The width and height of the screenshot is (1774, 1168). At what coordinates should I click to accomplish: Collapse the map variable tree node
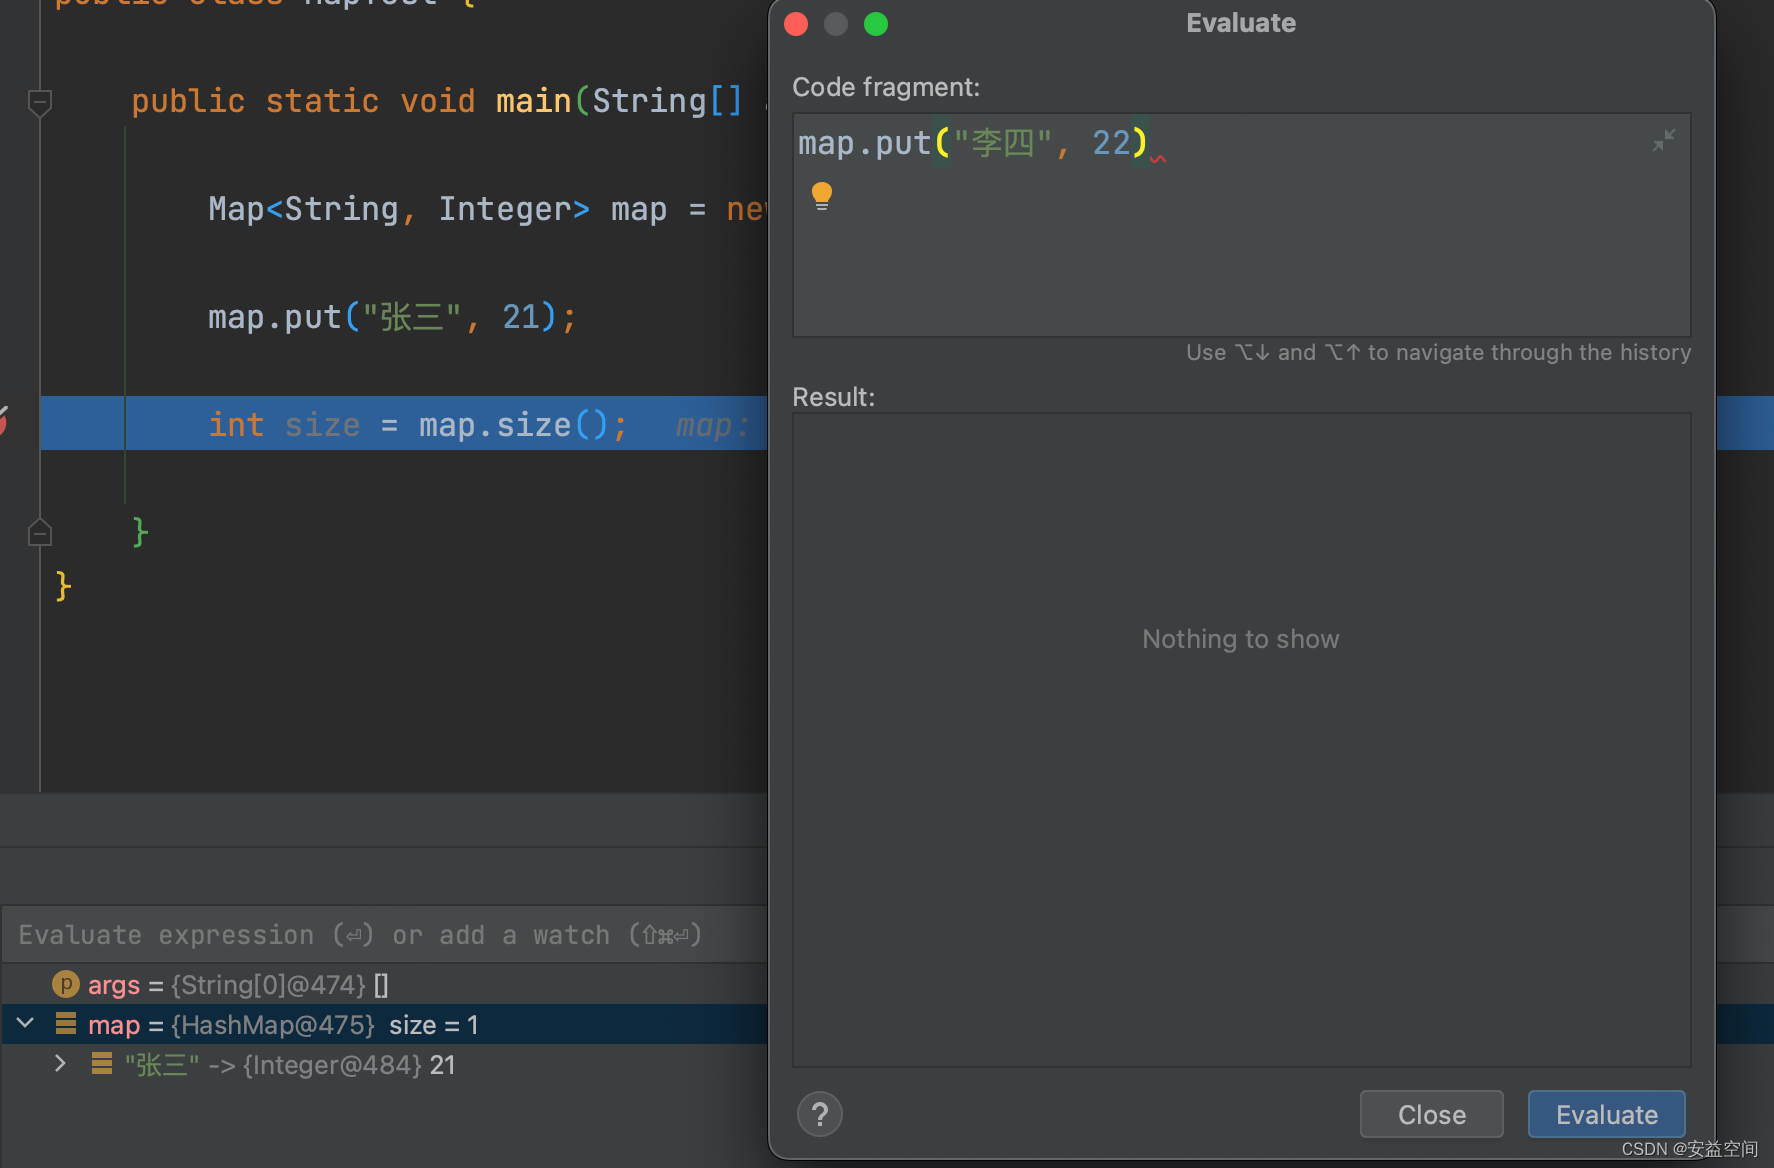pyautogui.click(x=26, y=1023)
